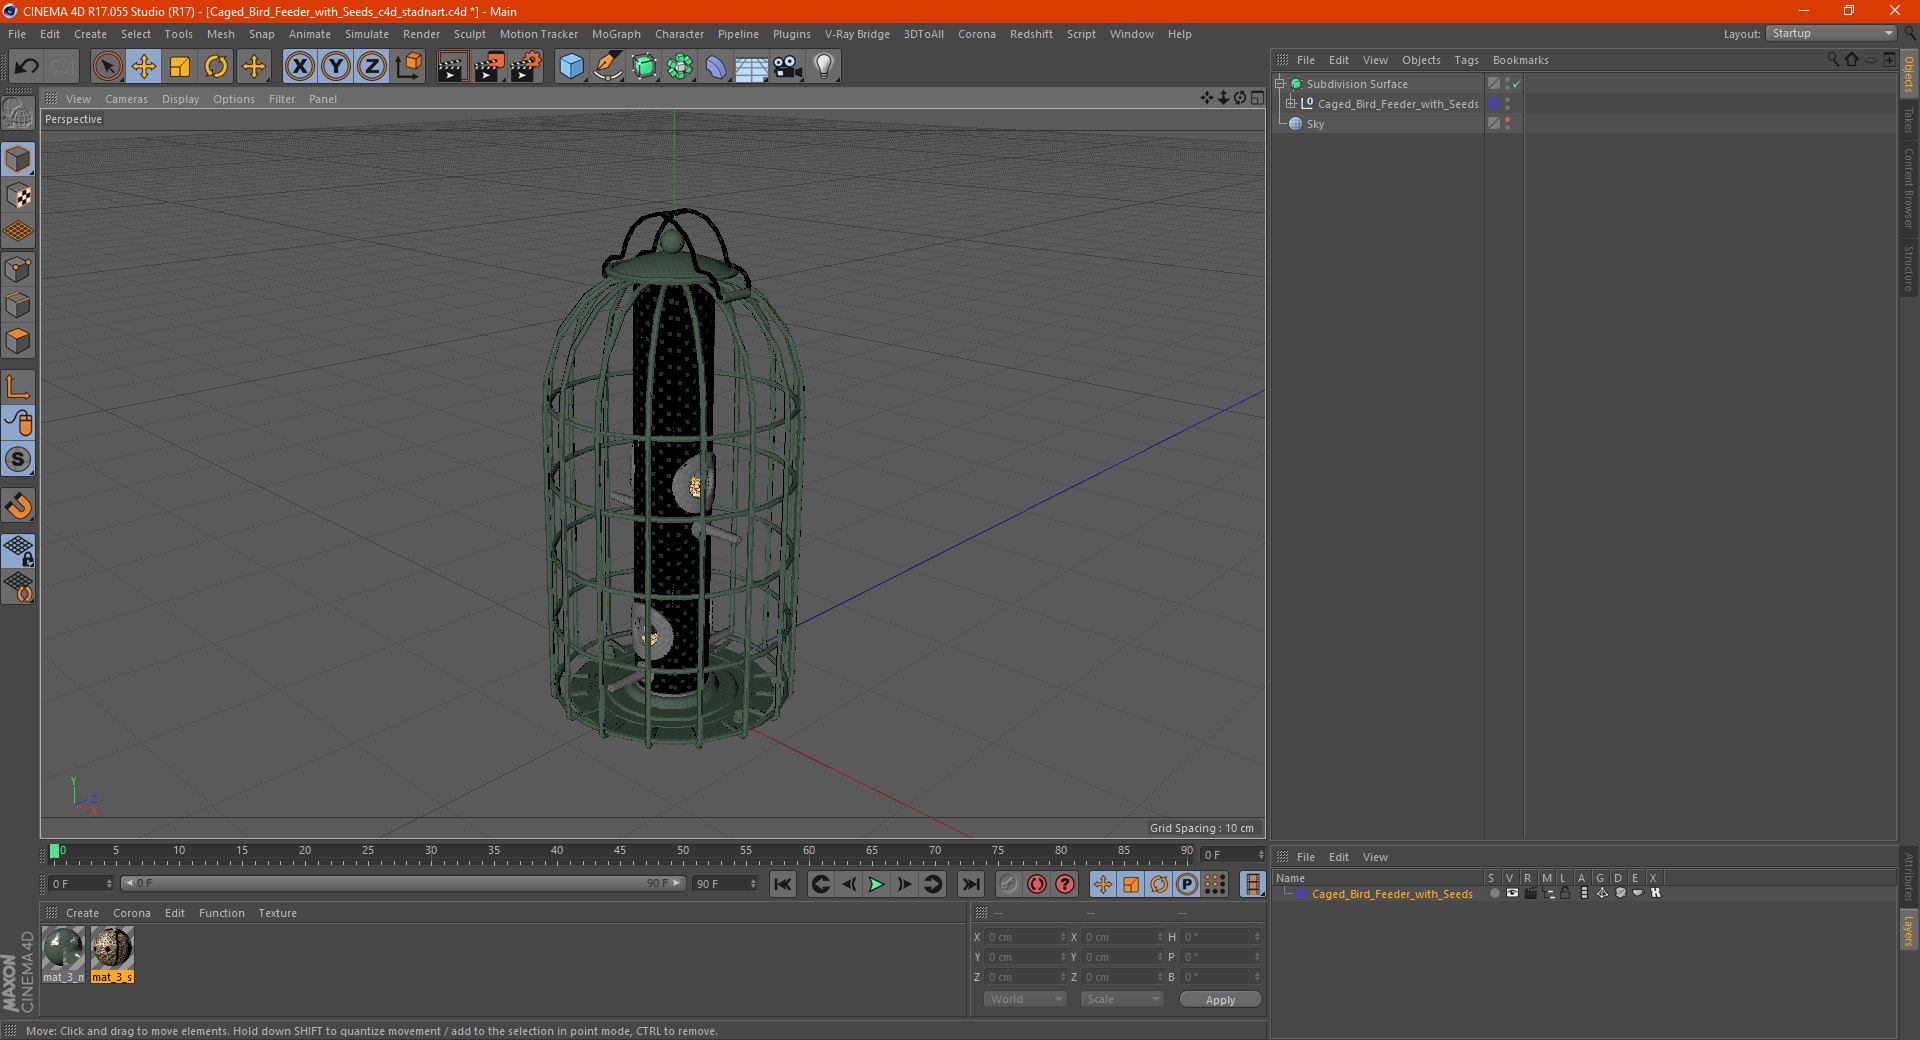Click the Apply button

tap(1220, 999)
